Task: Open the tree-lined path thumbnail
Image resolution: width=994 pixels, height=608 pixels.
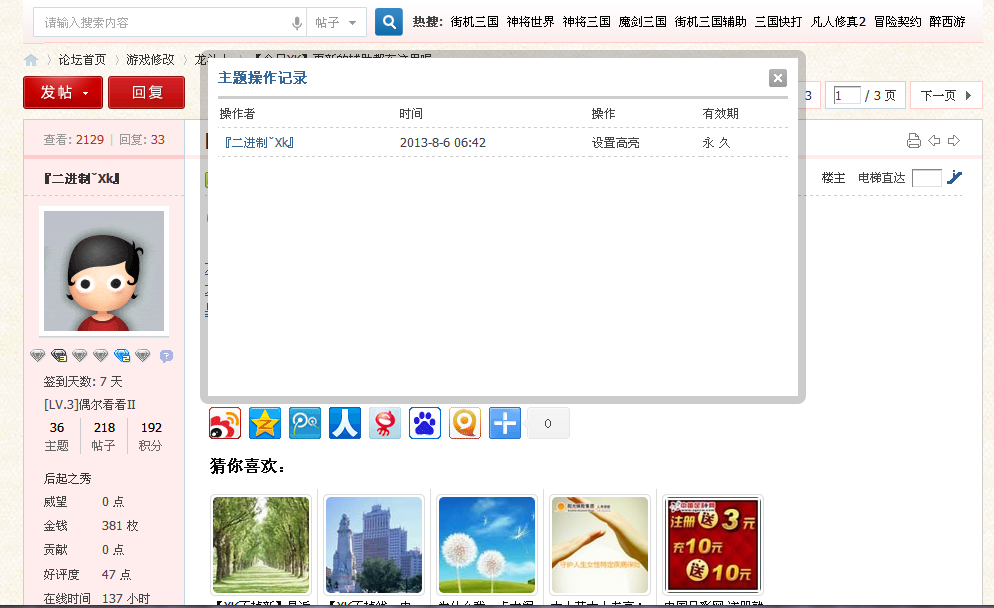Action: pyautogui.click(x=261, y=545)
